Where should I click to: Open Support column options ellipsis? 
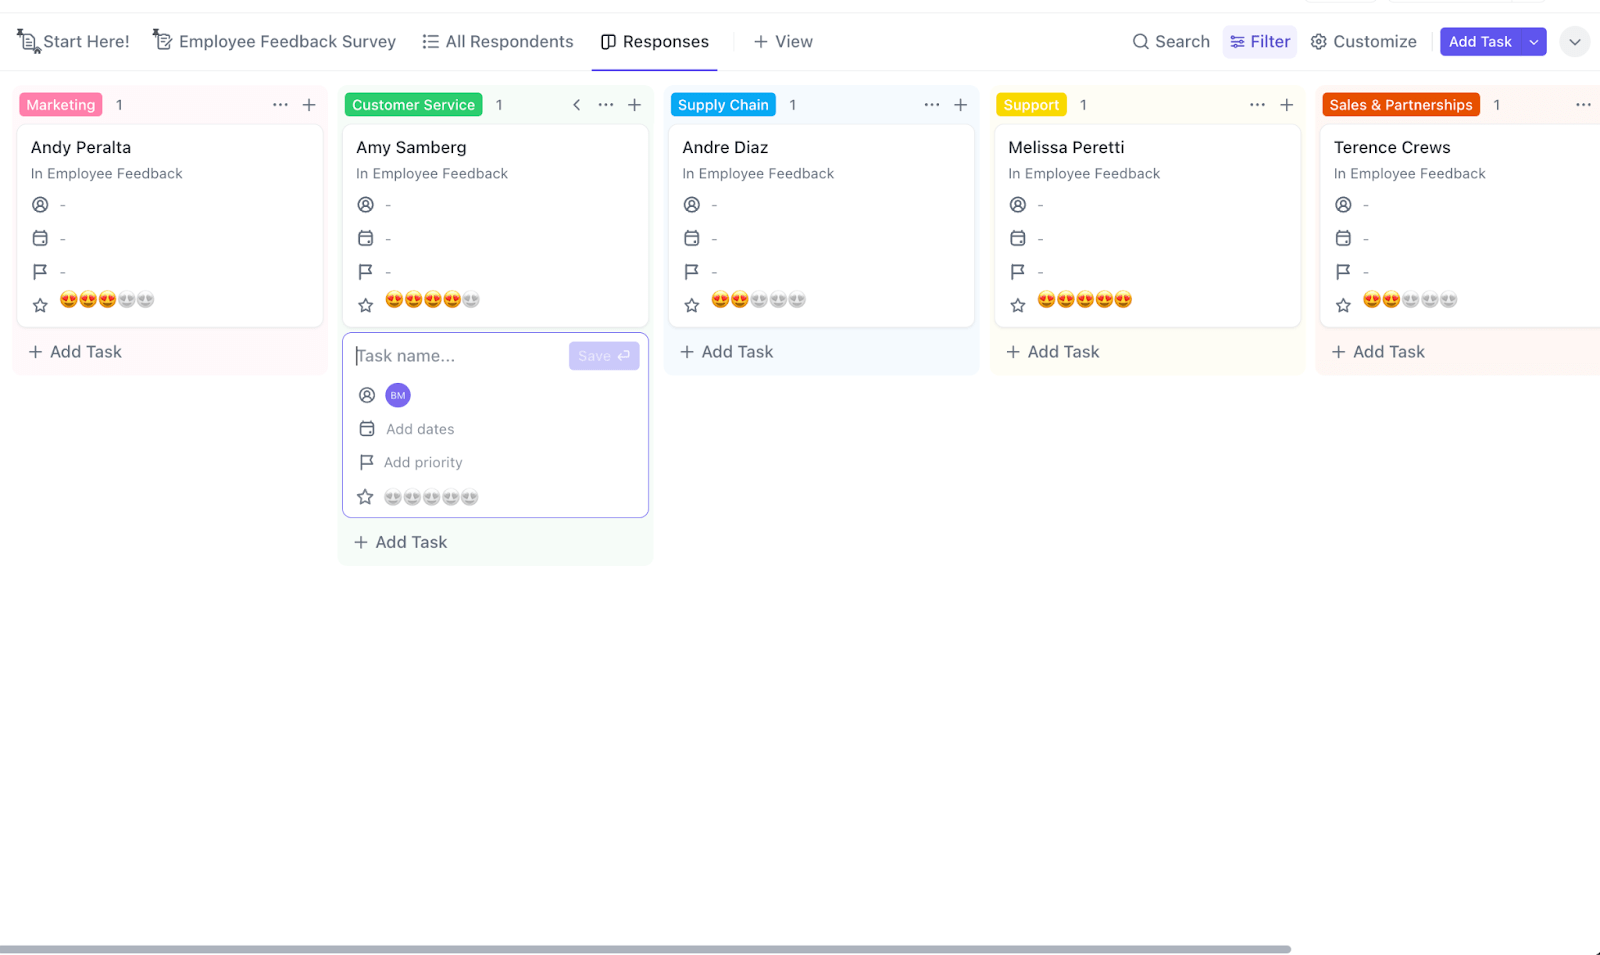1257,105
